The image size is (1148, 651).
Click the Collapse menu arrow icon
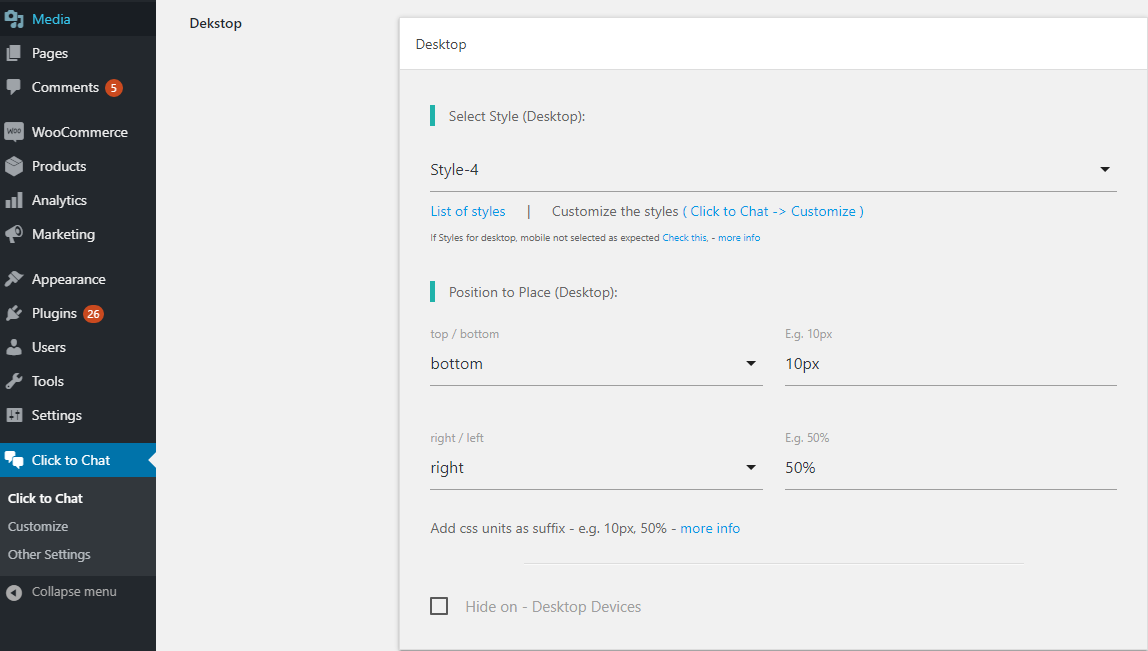click(x=14, y=592)
